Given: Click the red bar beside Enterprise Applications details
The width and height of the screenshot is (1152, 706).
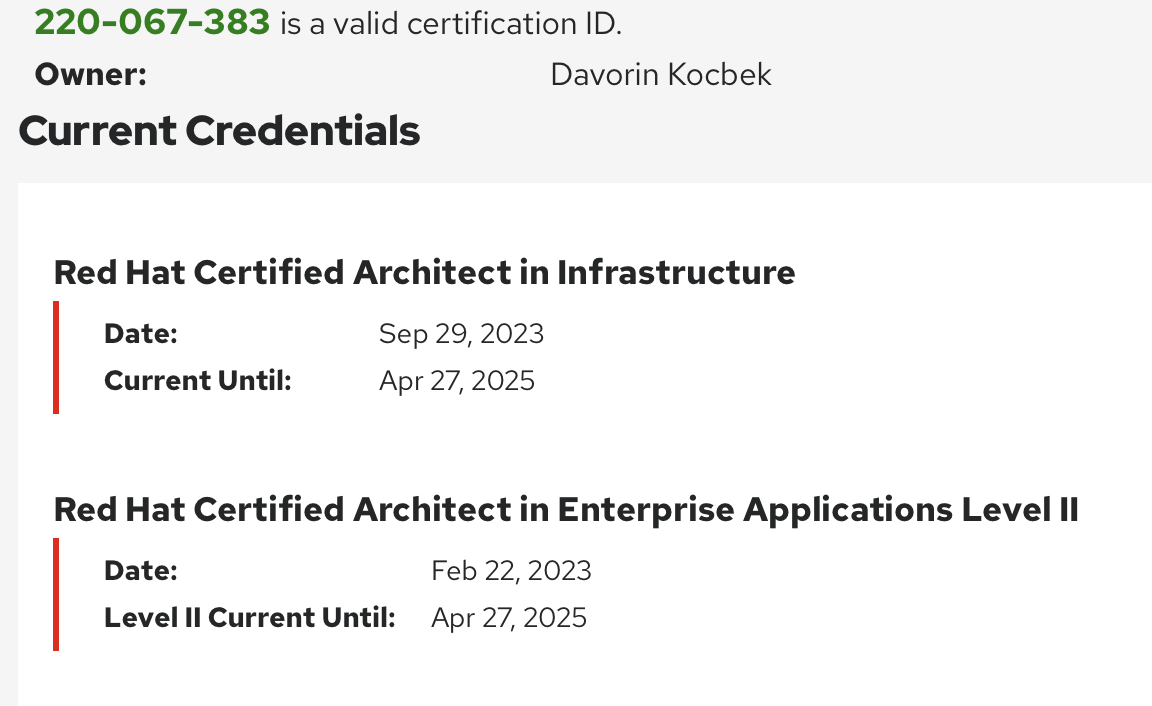Looking at the screenshot, I should 56,594.
